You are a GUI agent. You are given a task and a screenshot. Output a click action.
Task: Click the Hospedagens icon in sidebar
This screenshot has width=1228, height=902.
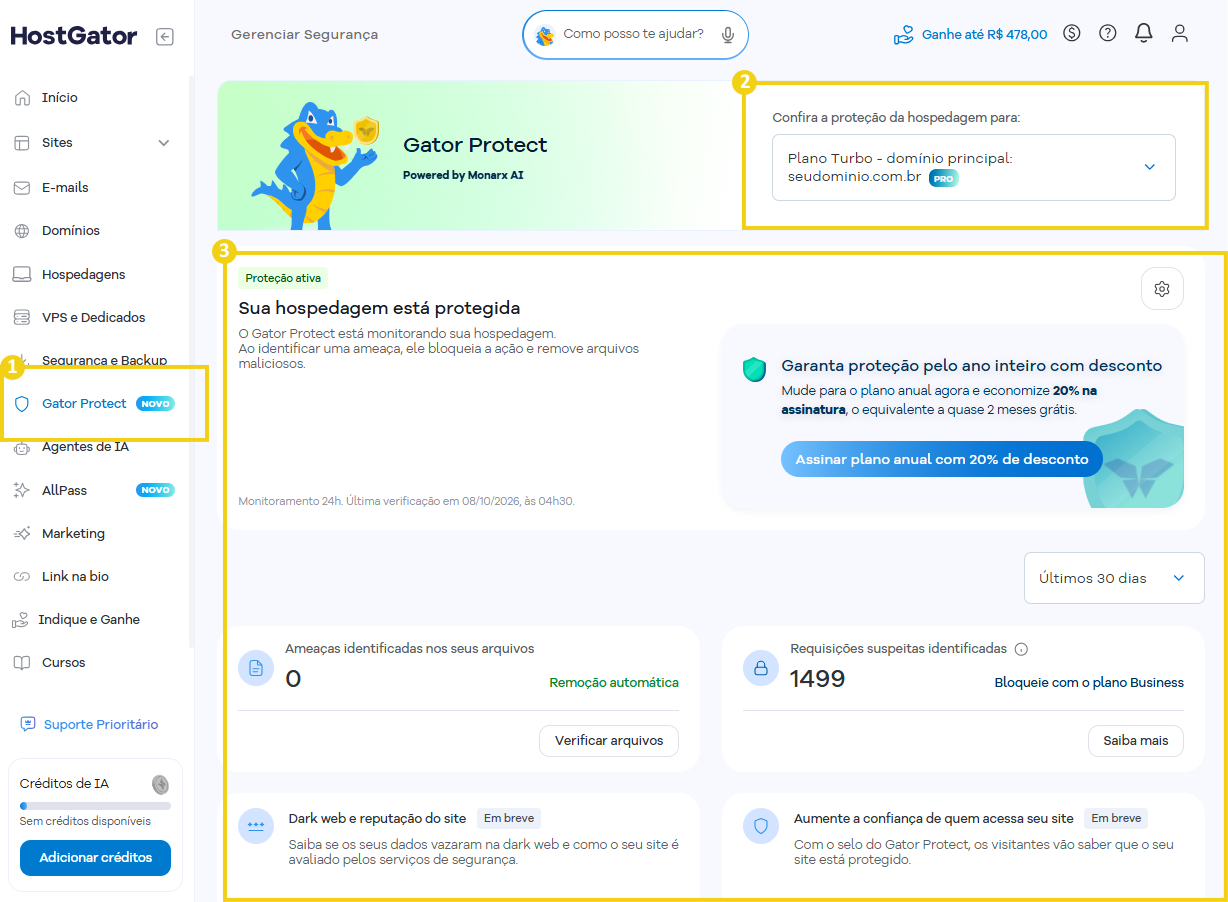[x=22, y=274]
